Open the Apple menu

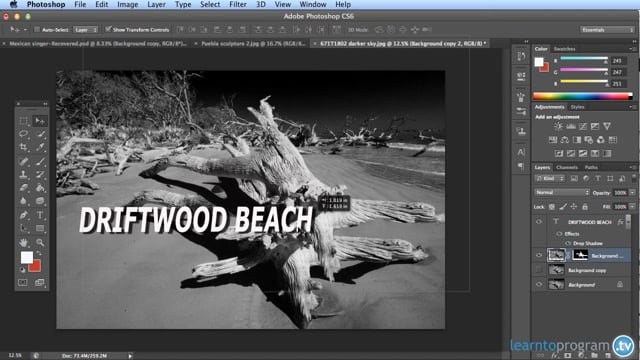pyautogui.click(x=14, y=4)
